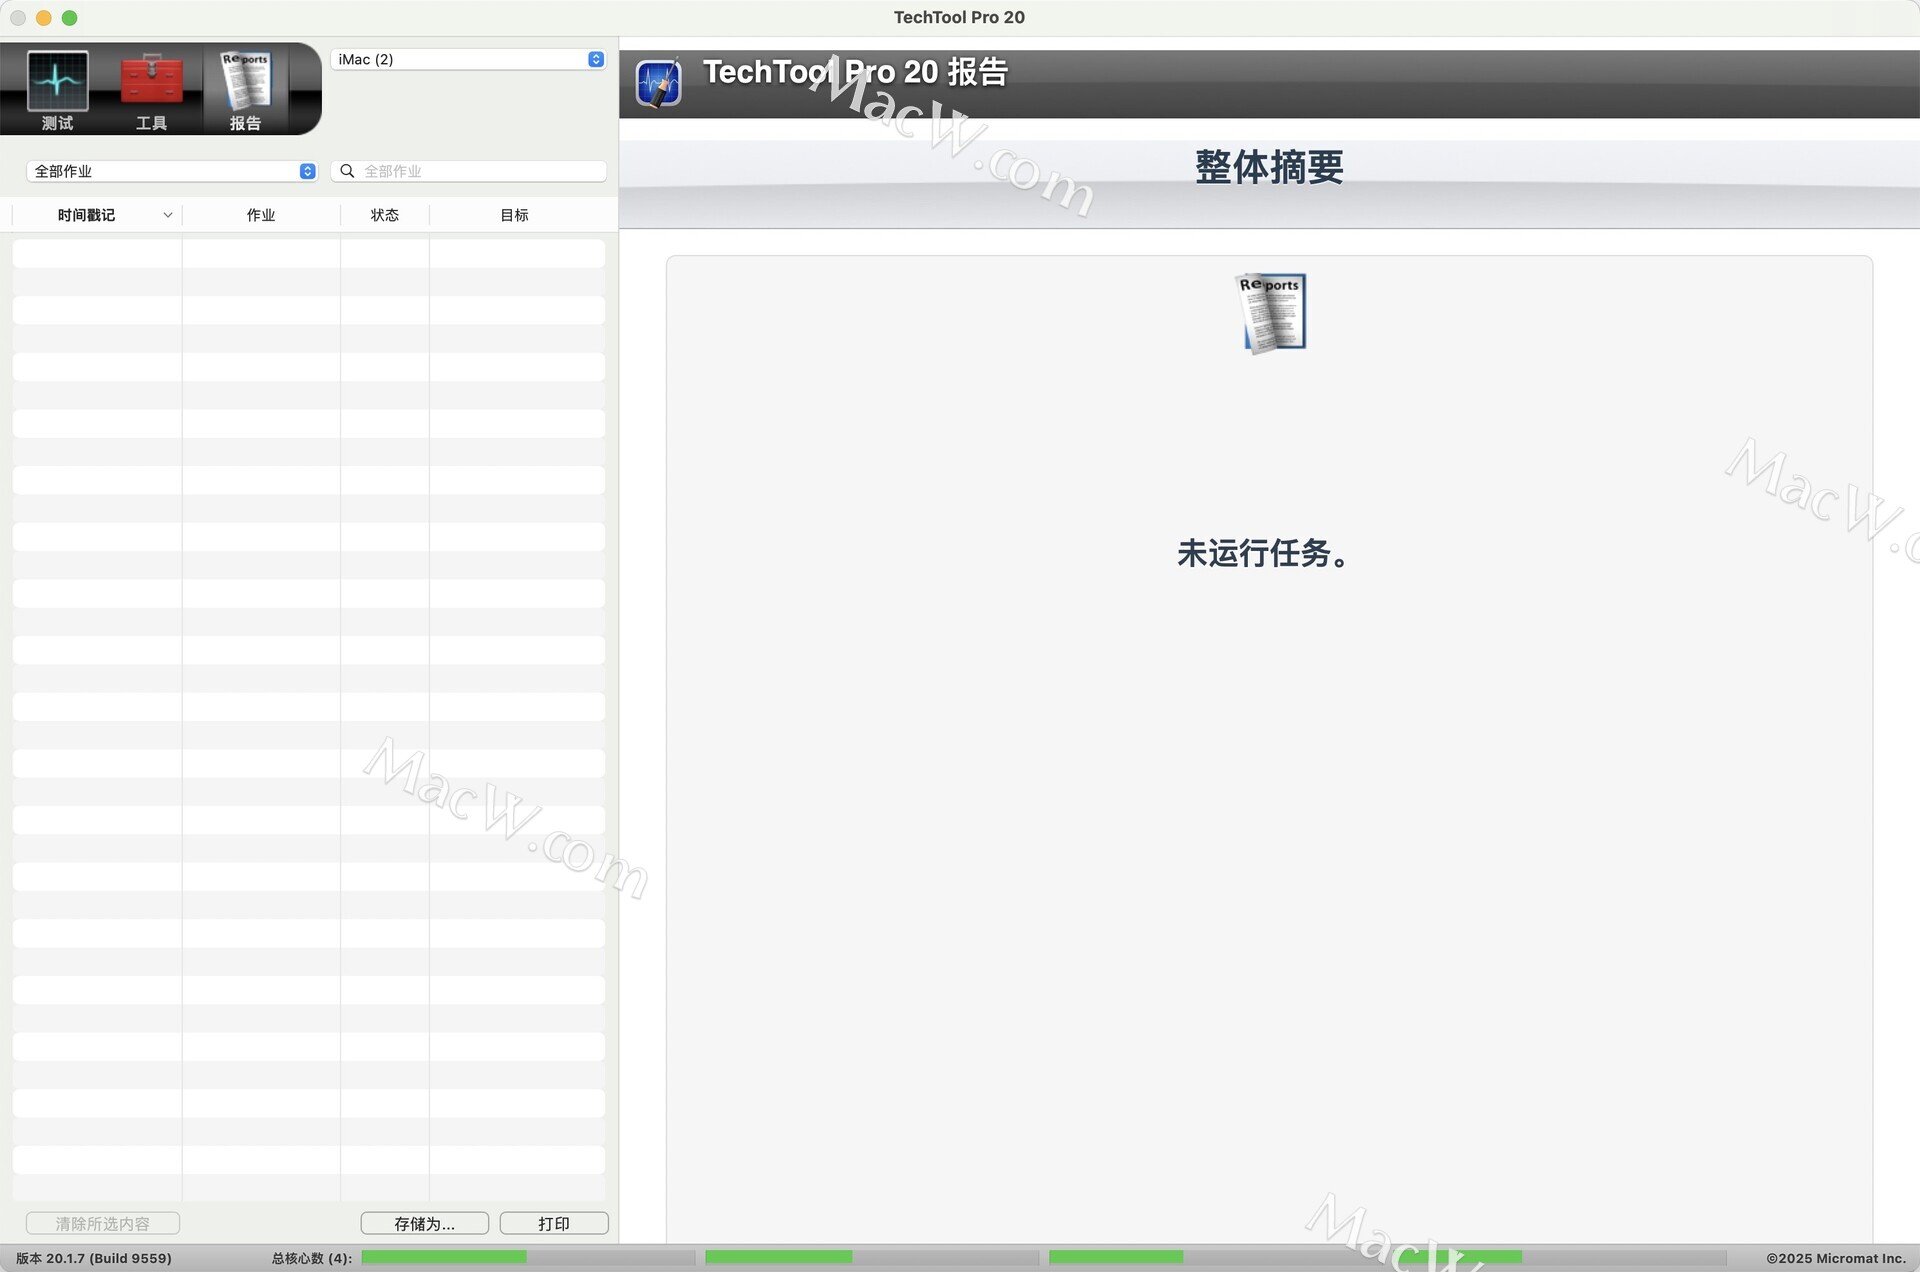Click the first core usage bar
Screen dimensions: 1920x1272
pyautogui.click(x=528, y=1257)
